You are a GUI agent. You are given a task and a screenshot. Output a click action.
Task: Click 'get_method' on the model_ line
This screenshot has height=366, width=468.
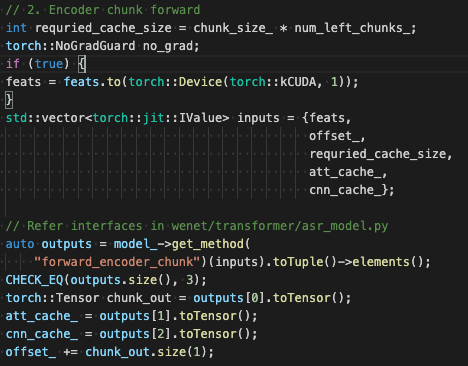click(208, 244)
